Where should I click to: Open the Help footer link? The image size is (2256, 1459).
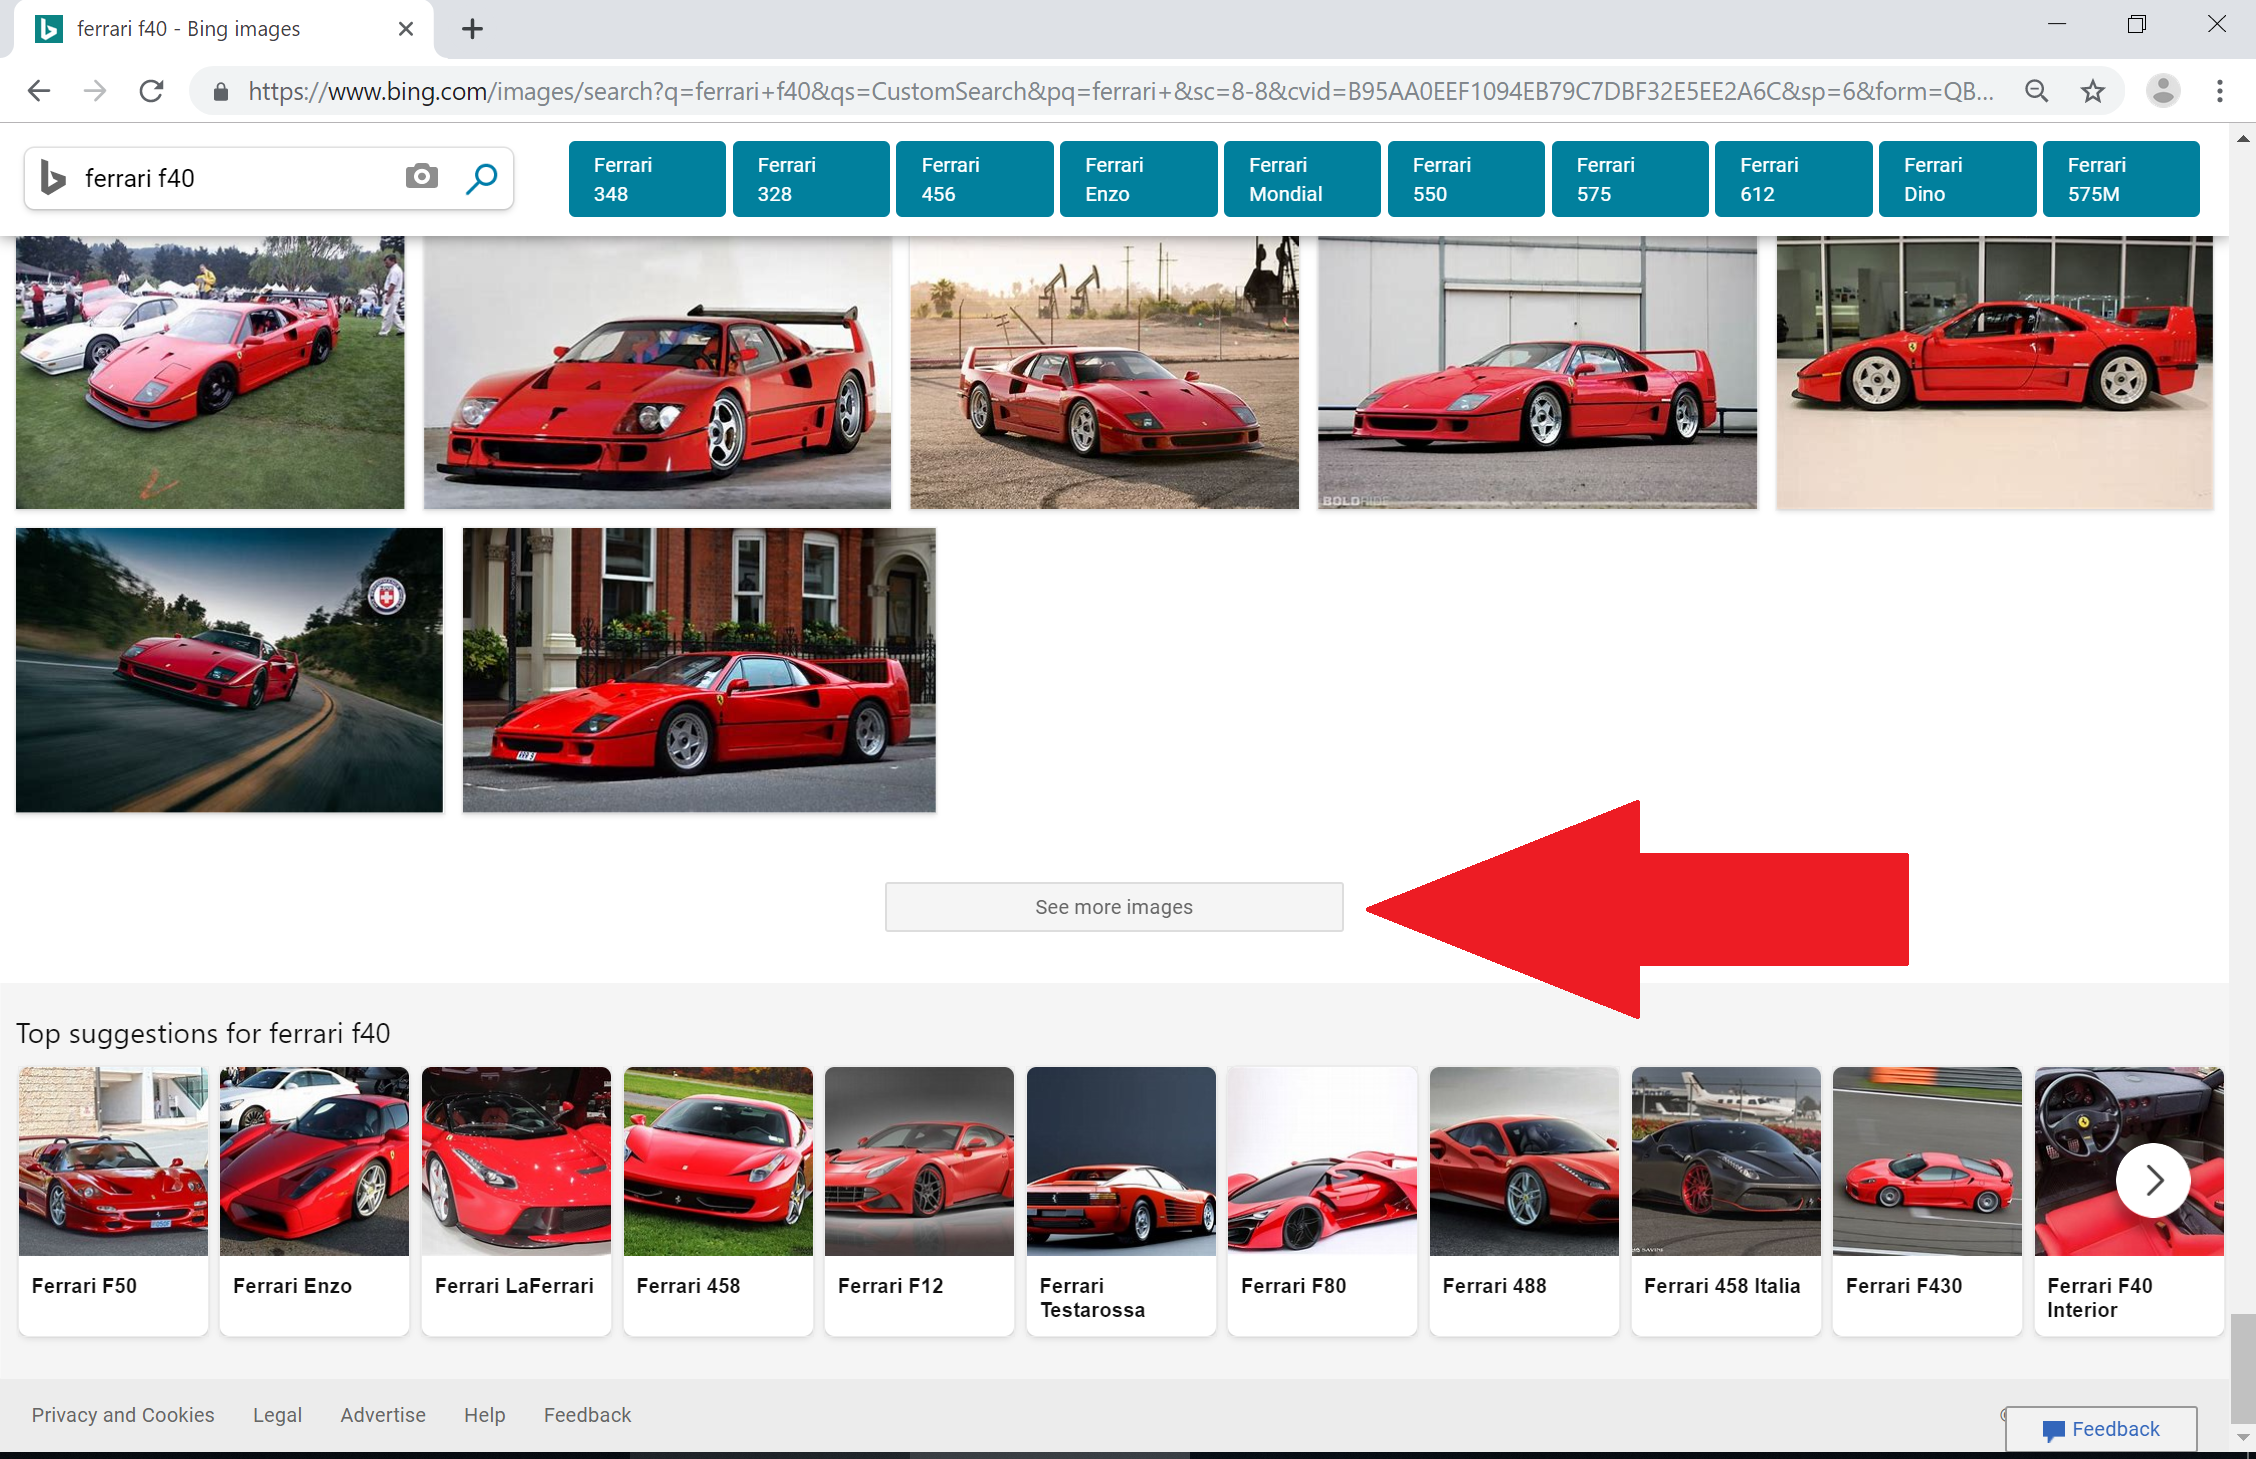484,1415
